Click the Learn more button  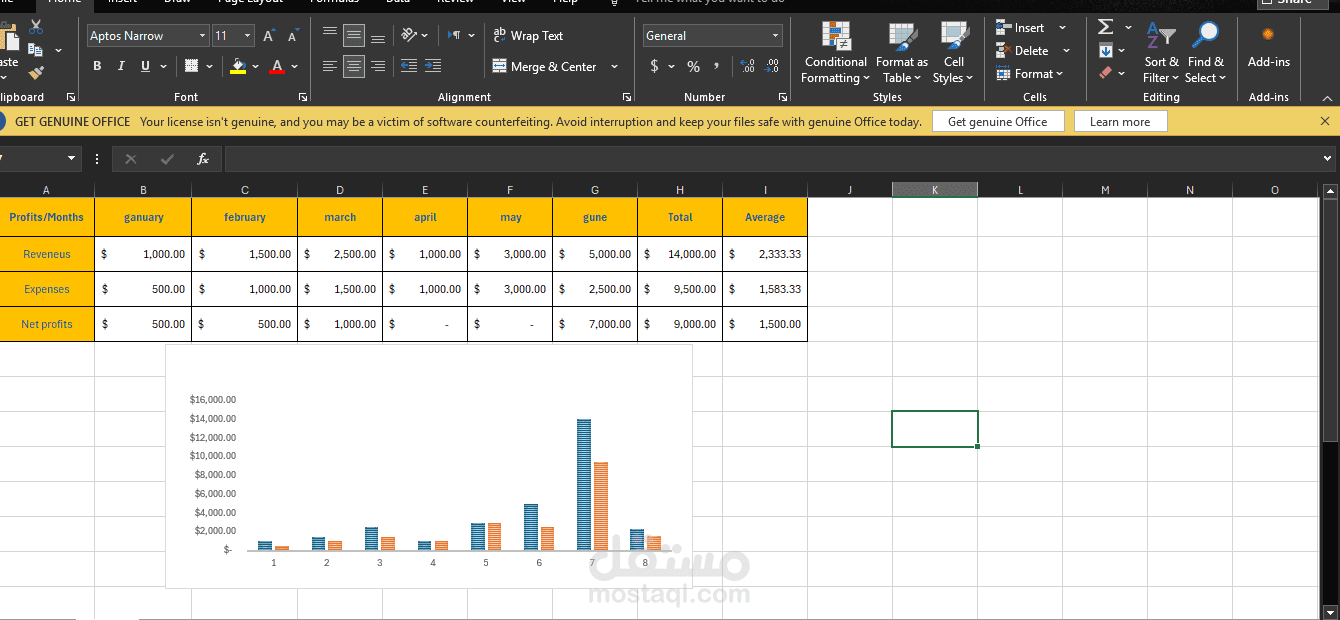1119,121
